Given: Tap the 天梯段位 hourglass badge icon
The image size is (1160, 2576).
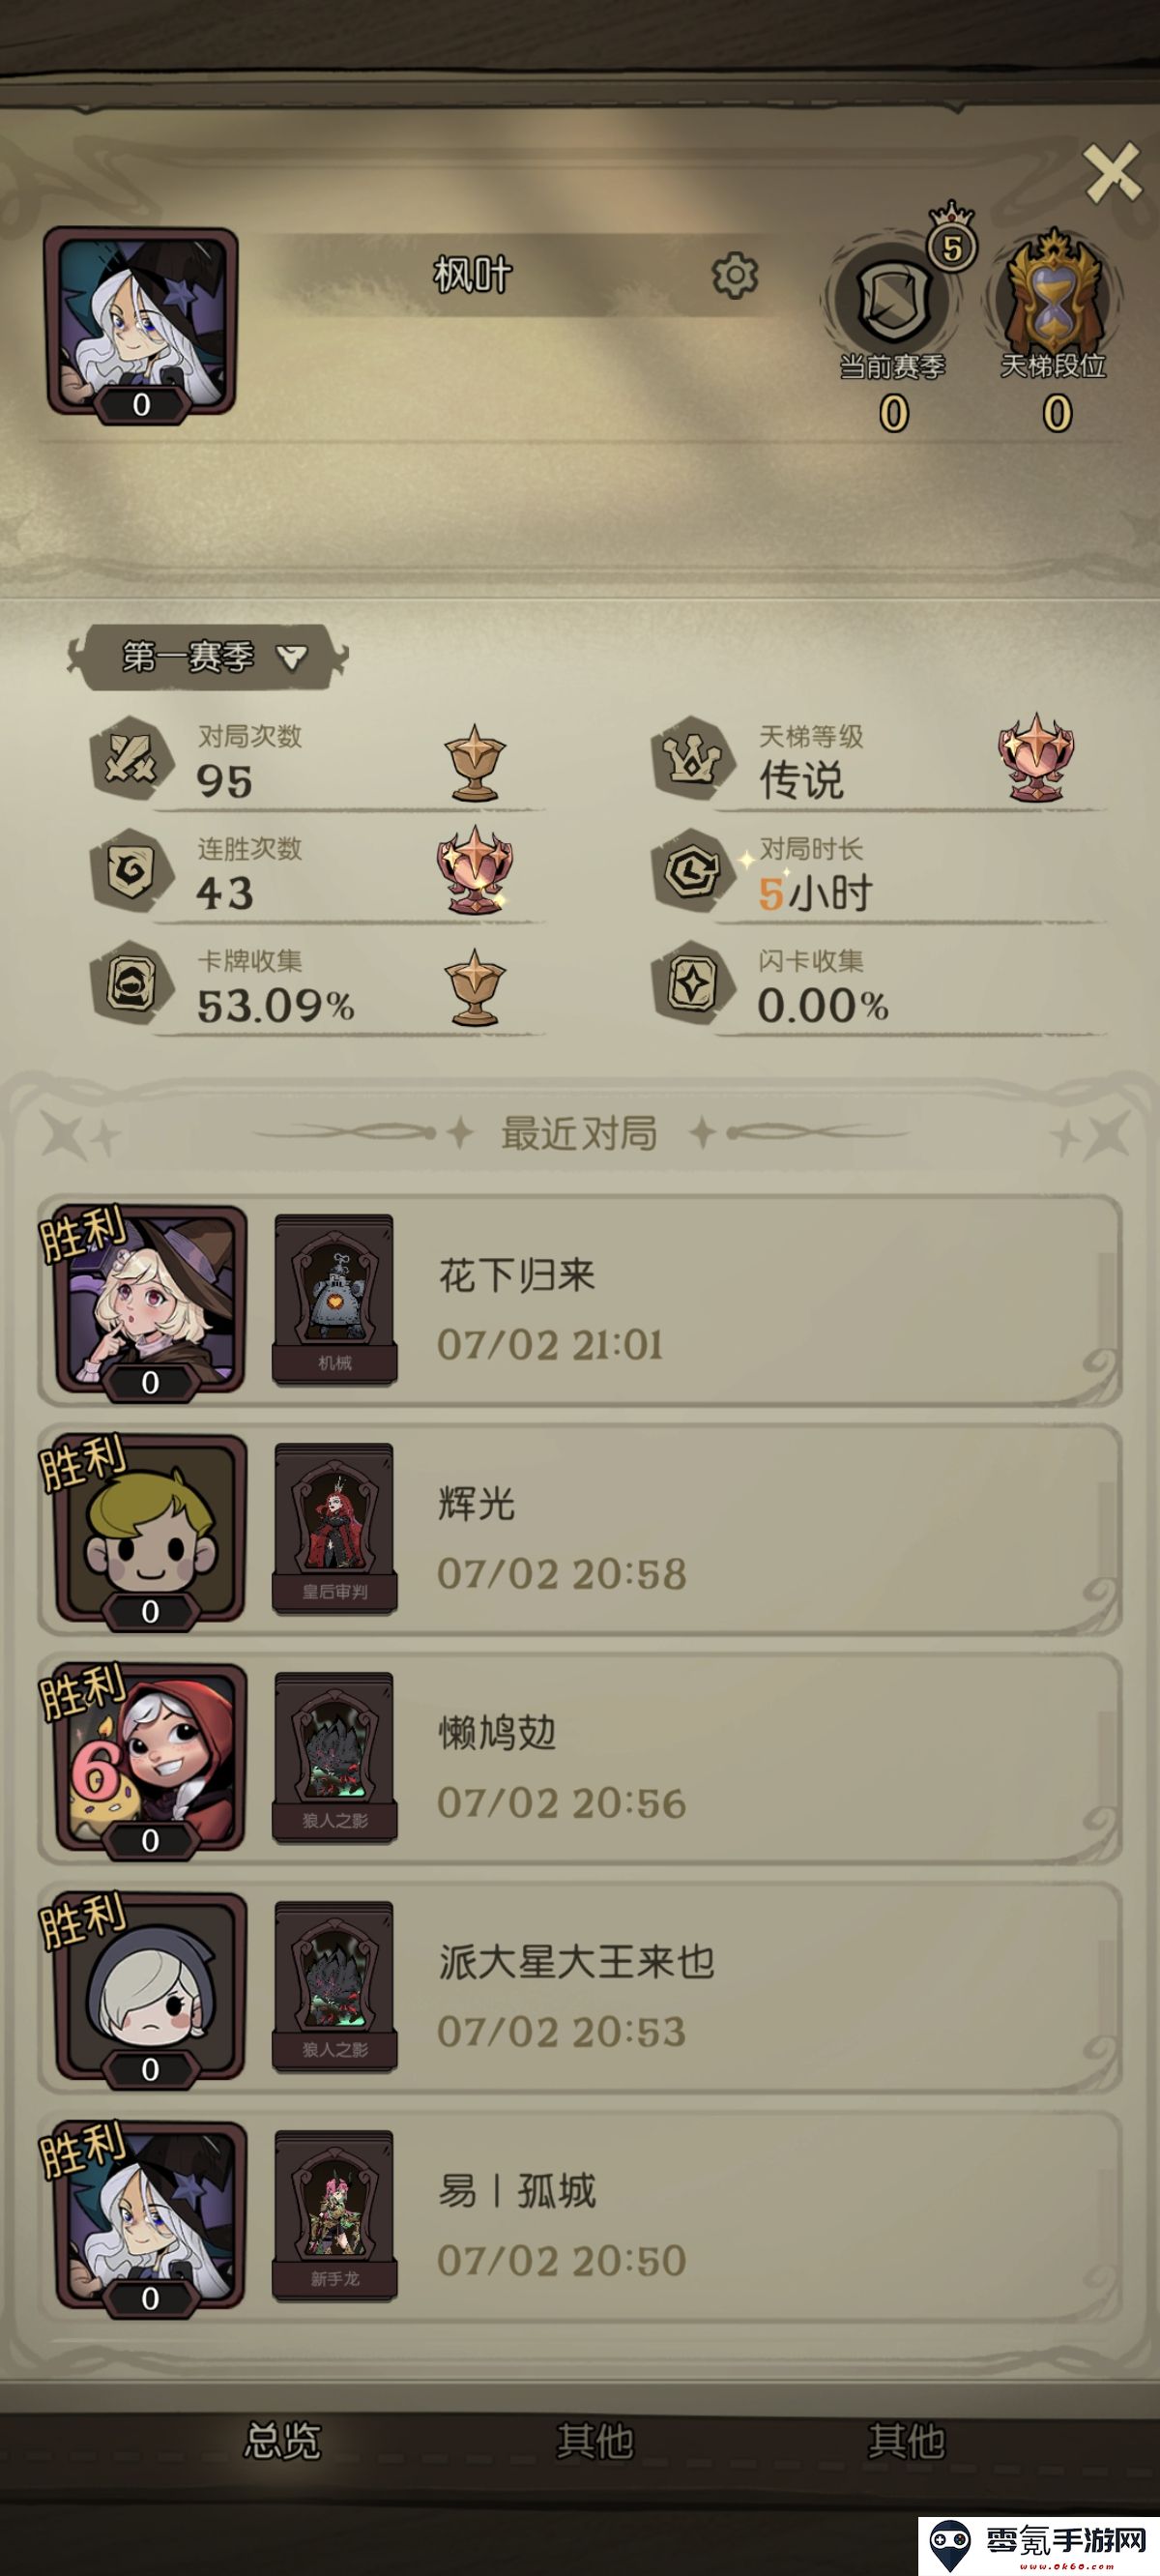Looking at the screenshot, I should click(1054, 291).
